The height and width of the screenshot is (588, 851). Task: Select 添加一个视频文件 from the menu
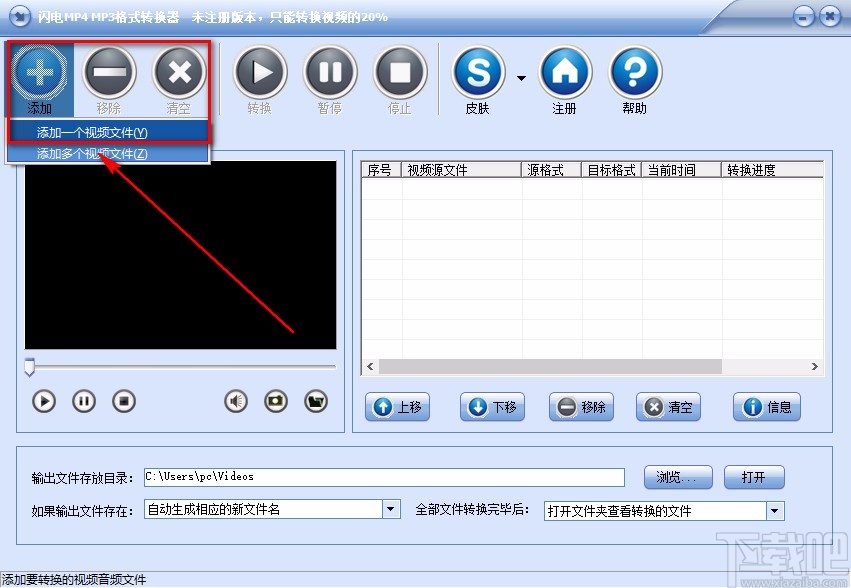[x=108, y=132]
